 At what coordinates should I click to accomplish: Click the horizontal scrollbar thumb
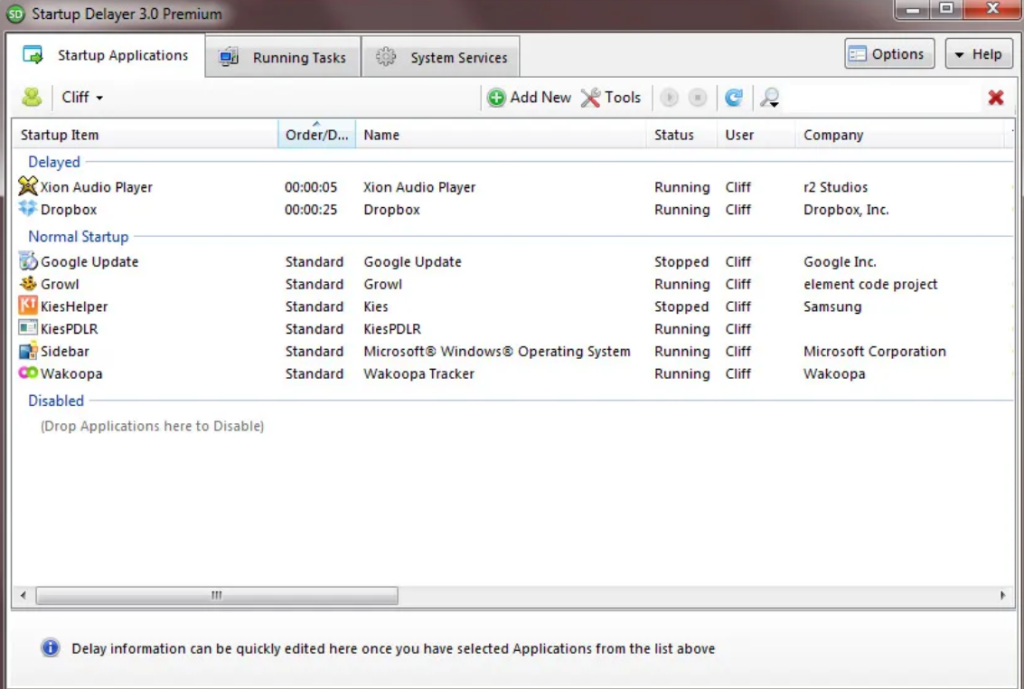coord(217,595)
